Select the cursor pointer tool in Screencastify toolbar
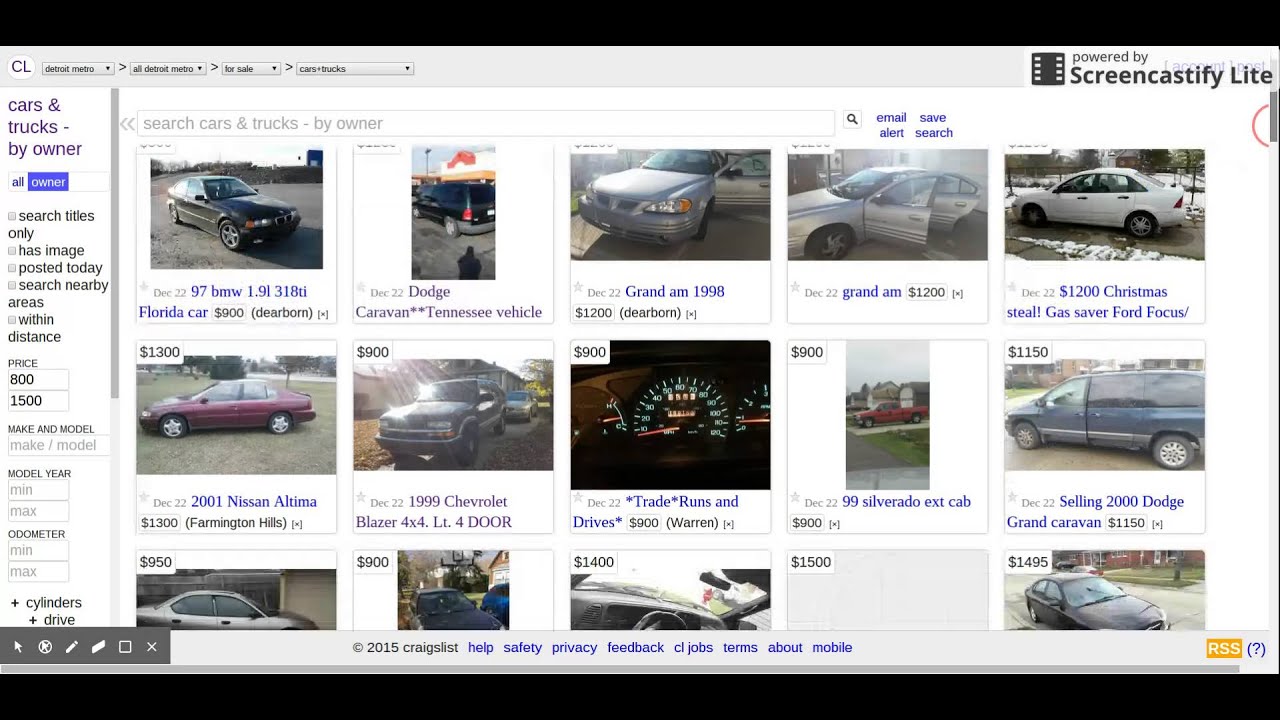Screen dimensions: 1280x720 [x=18, y=647]
